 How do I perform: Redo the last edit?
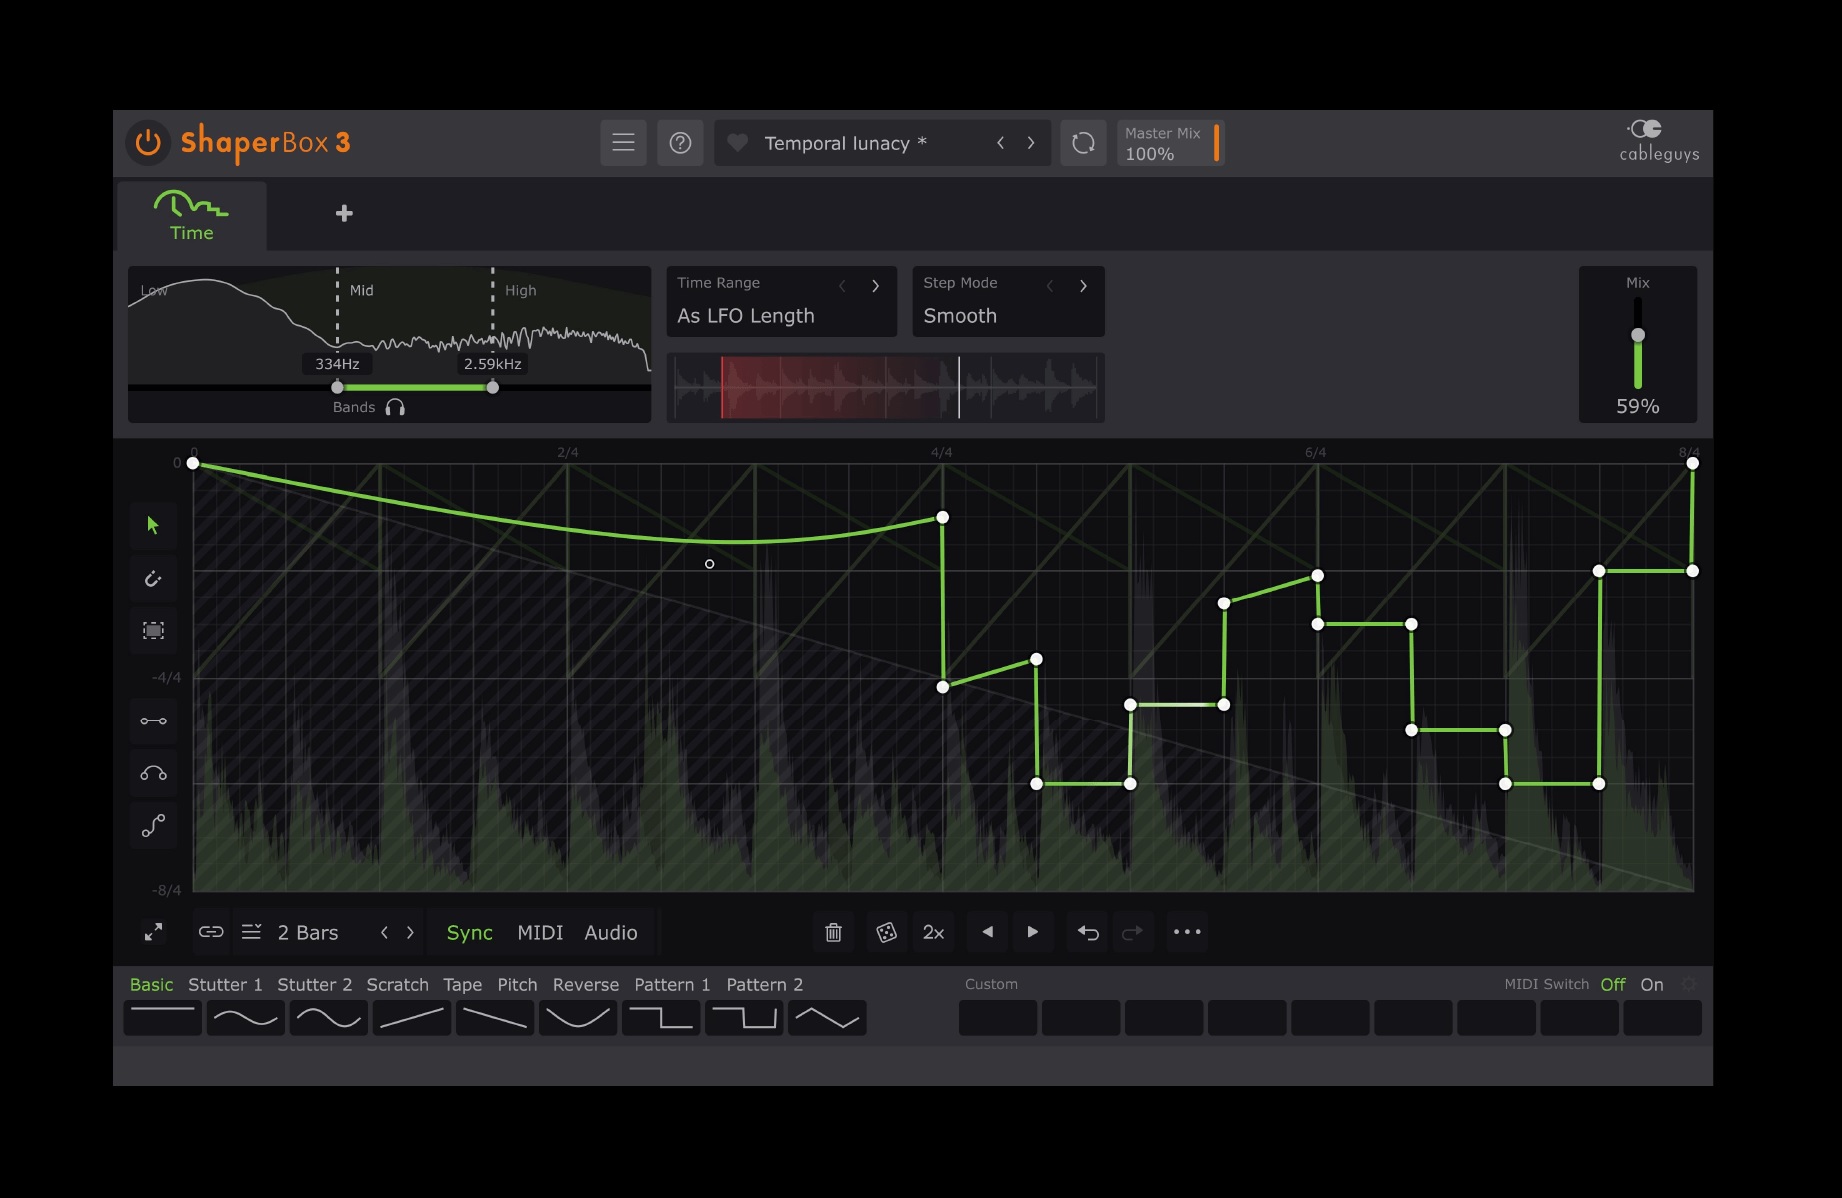point(1132,932)
